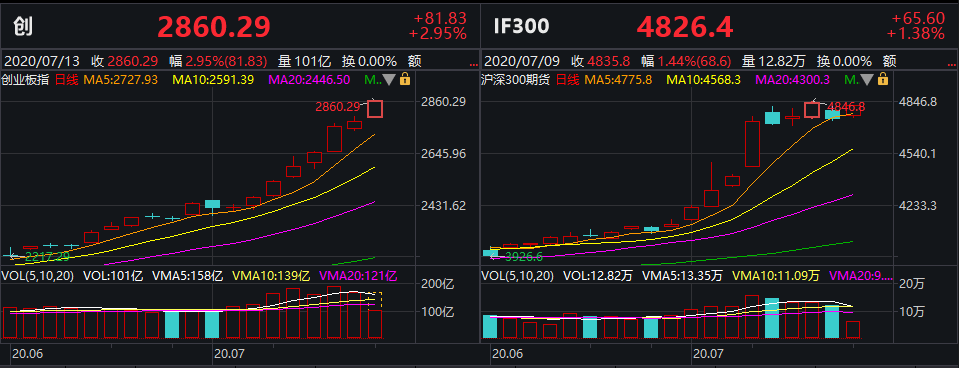Click the VOL:12.82万 label
This screenshot has height=368, width=959.
[x=598, y=276]
